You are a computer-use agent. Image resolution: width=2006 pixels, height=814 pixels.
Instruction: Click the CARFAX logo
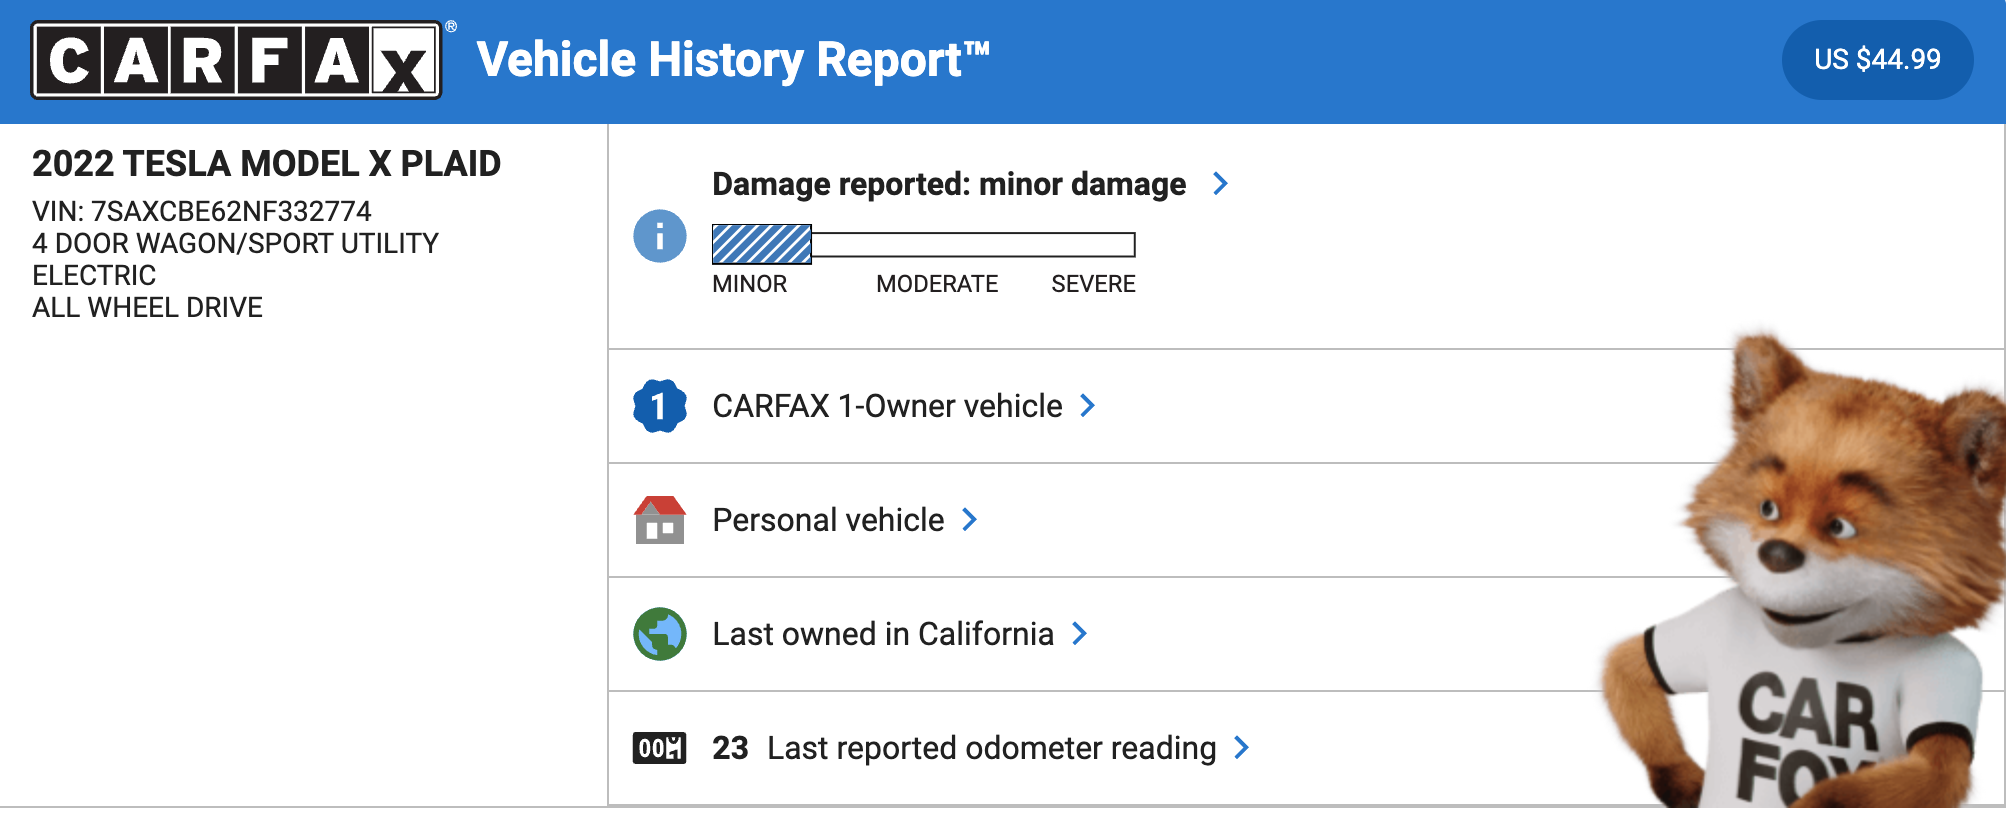(236, 60)
